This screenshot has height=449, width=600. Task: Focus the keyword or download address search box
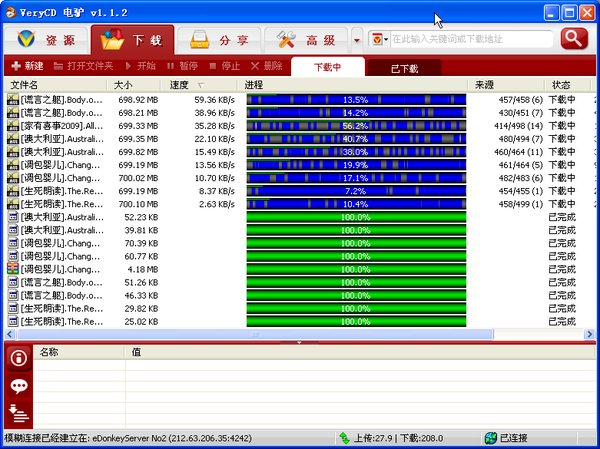[x=471, y=39]
